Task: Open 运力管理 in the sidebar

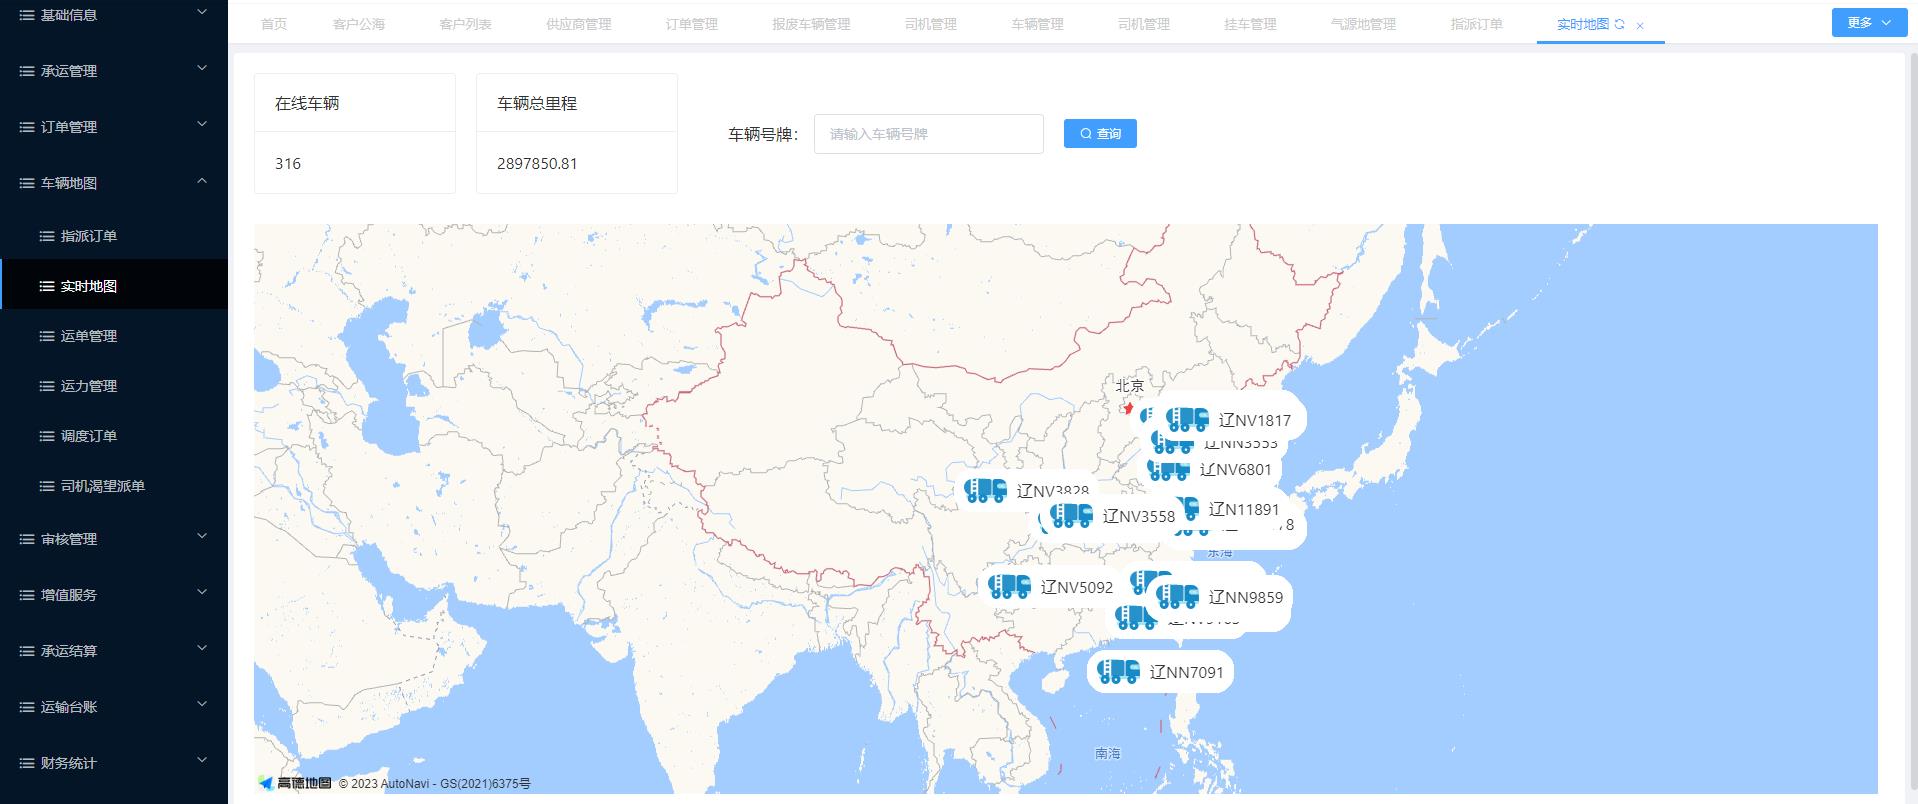Action: pyautogui.click(x=114, y=386)
